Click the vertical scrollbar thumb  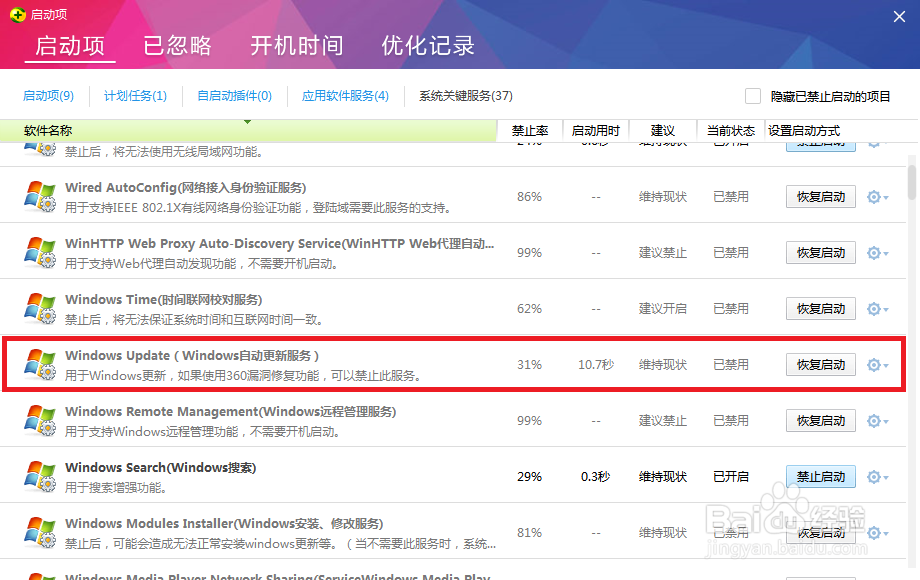[x=912, y=182]
